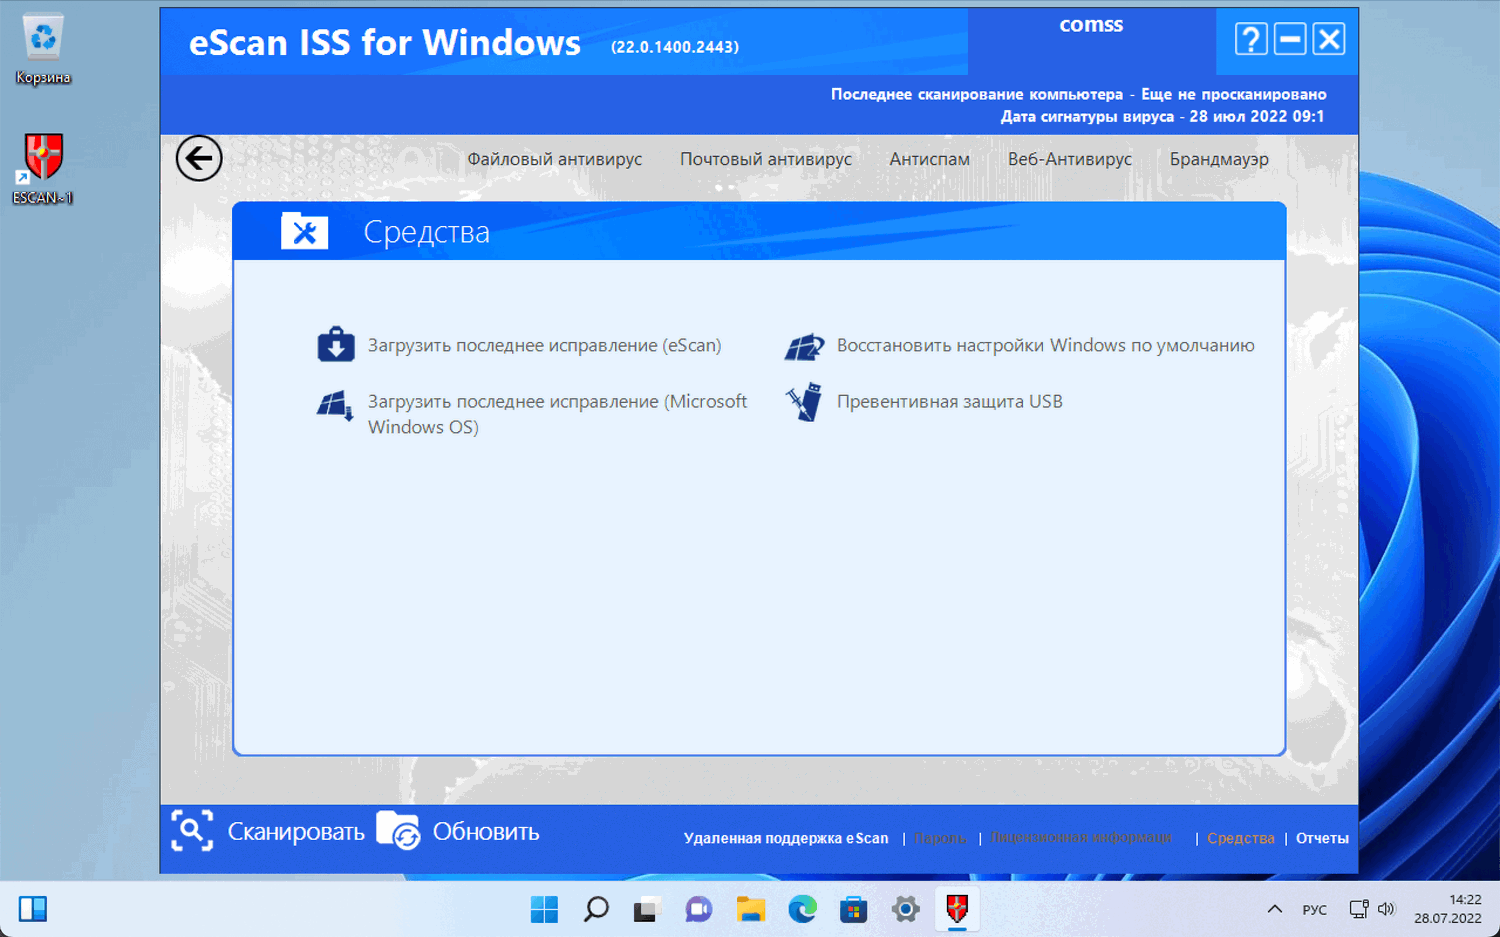The image size is (1500, 937).
Task: Open File Explorer on taskbar
Action: [x=750, y=909]
